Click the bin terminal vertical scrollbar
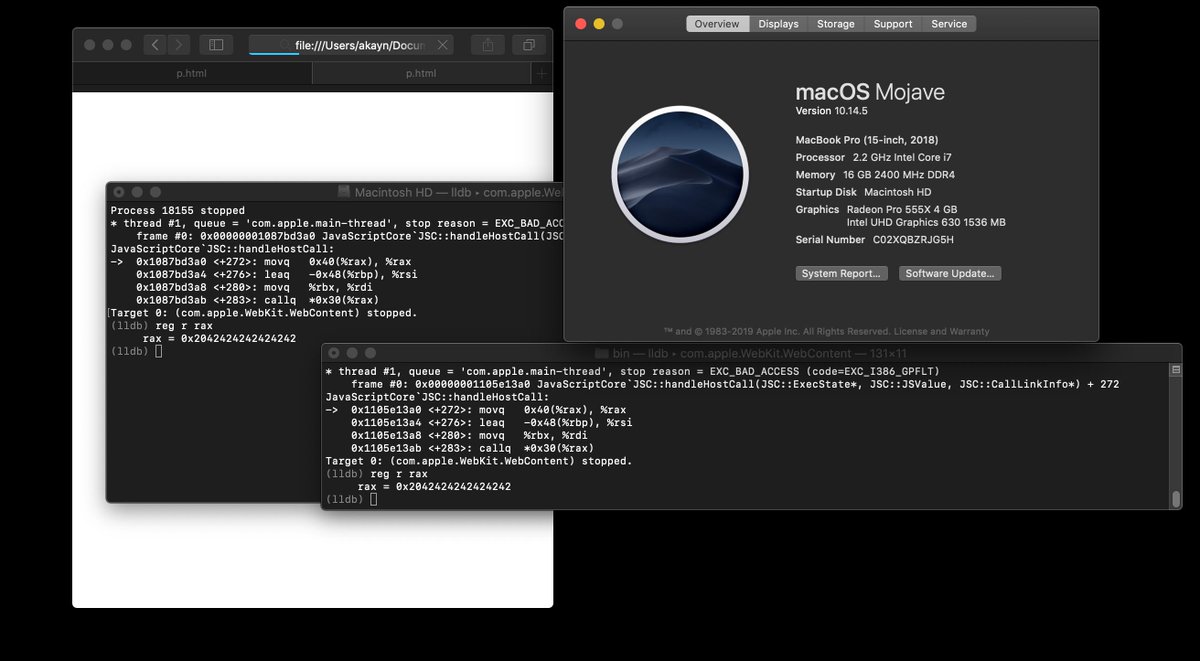Viewport: 1200px width, 661px height. coord(1176,498)
